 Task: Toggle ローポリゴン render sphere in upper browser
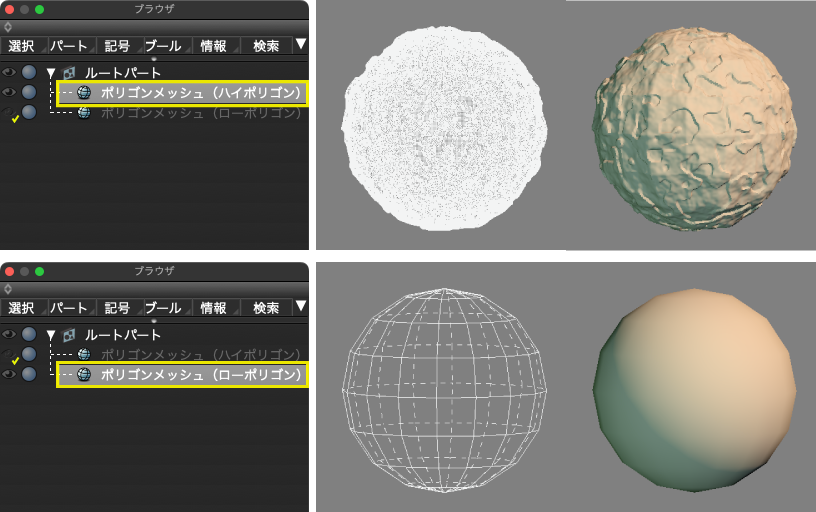point(29,112)
